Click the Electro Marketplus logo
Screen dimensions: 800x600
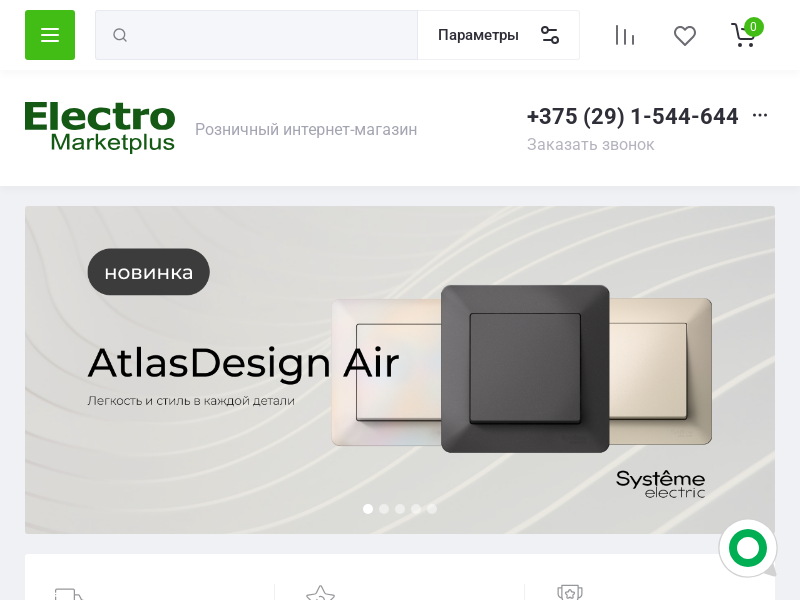pyautogui.click(x=100, y=127)
